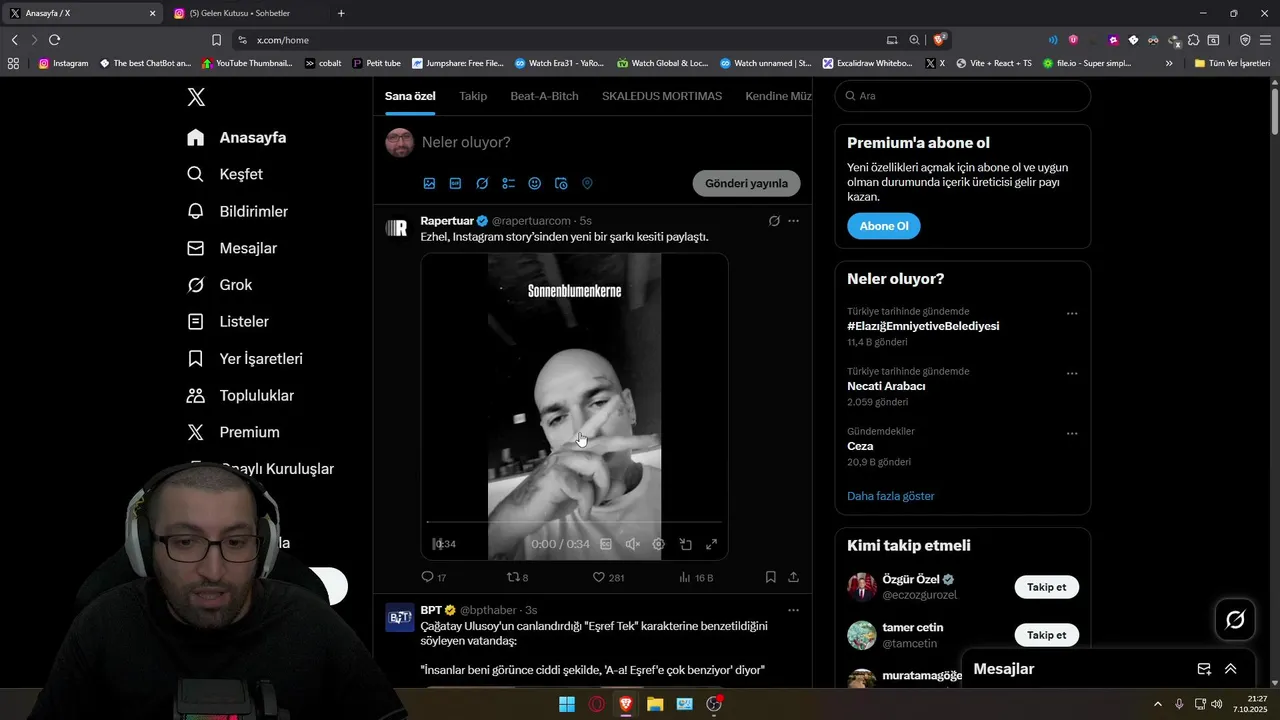Open the SKALEDUS MORTIMAS tab

(662, 96)
